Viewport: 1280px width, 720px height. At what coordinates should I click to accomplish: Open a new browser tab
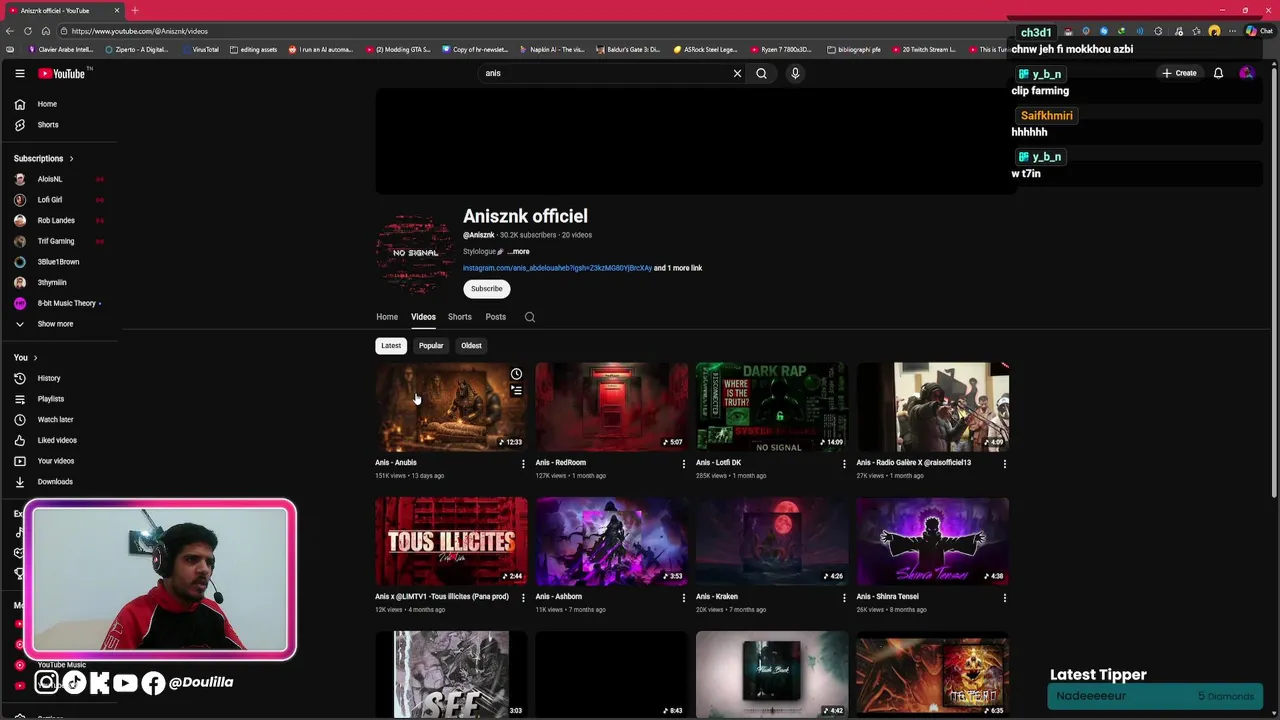(x=135, y=10)
